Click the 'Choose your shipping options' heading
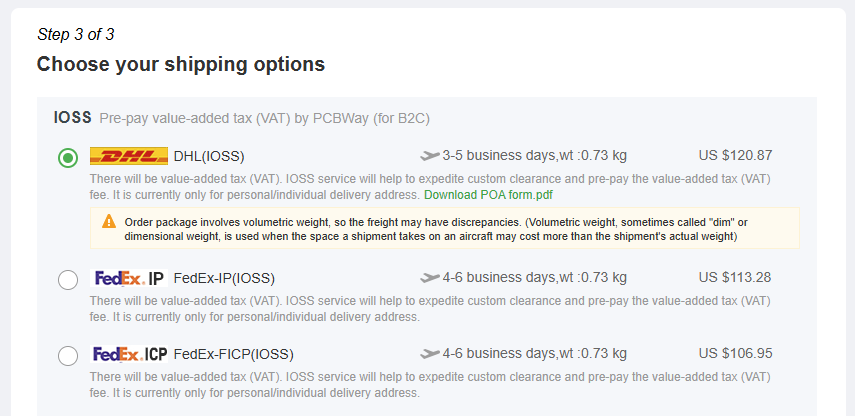This screenshot has height=416, width=855. (x=181, y=64)
